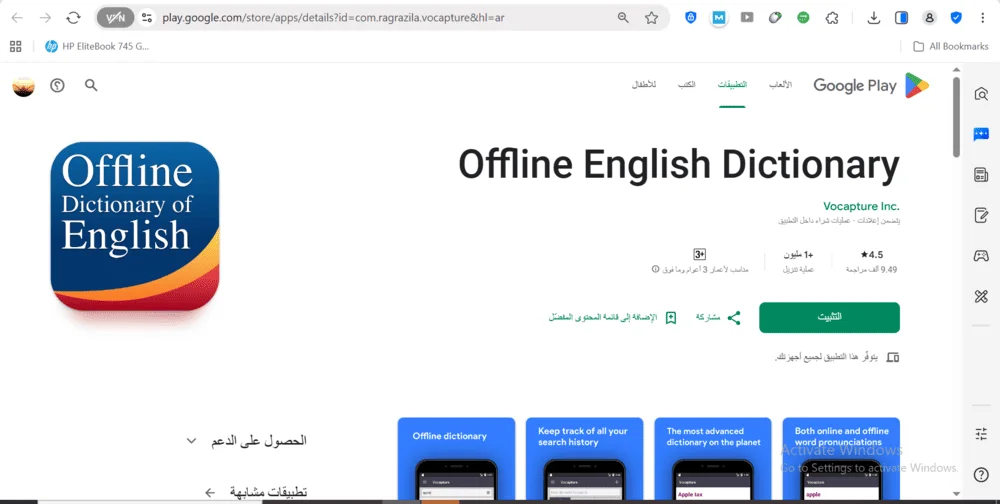1000x504 pixels.
Task: Click the address bar URL field
Action: [x=383, y=18]
